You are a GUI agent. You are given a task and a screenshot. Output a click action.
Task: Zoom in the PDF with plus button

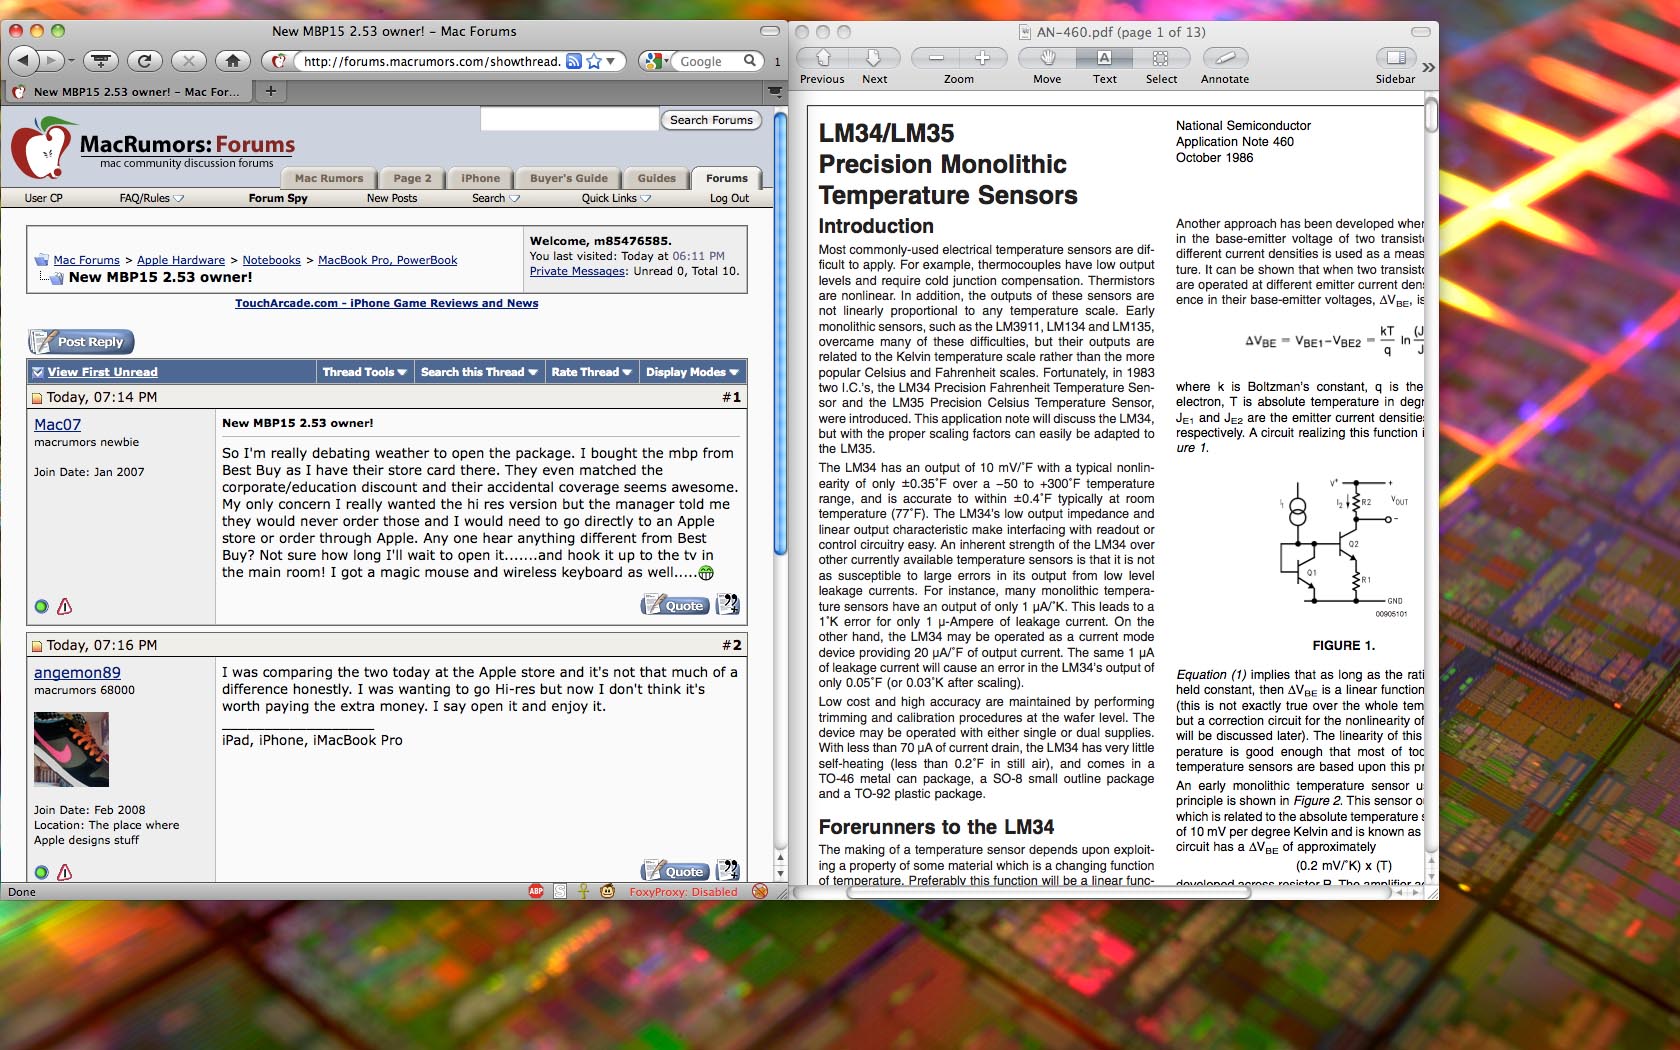[982, 58]
